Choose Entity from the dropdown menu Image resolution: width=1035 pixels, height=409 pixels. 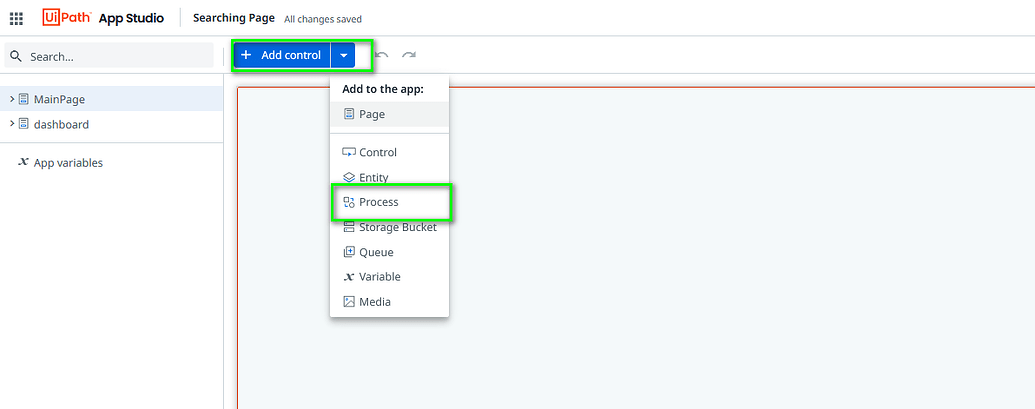374,178
